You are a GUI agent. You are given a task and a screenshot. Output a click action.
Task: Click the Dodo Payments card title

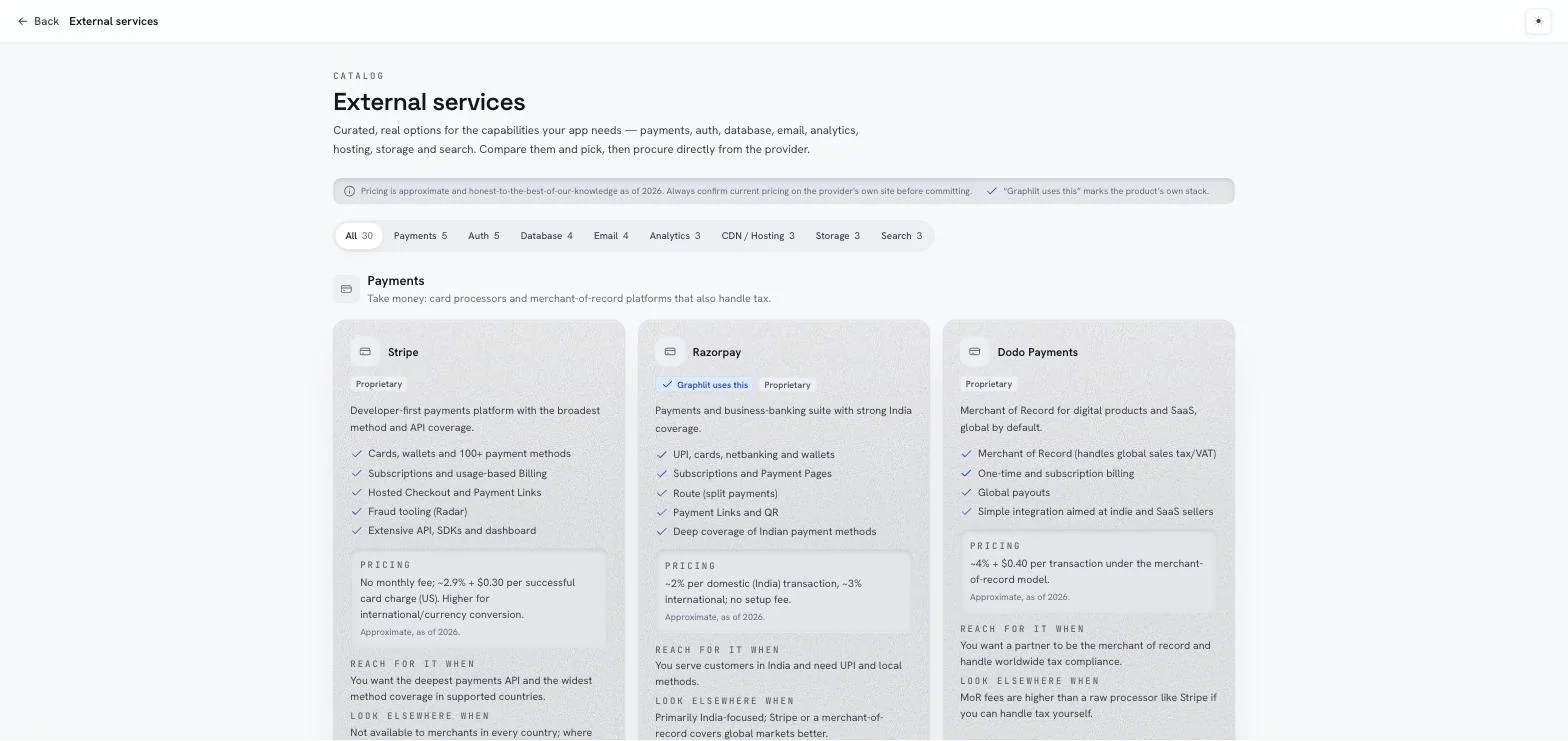coord(1037,352)
